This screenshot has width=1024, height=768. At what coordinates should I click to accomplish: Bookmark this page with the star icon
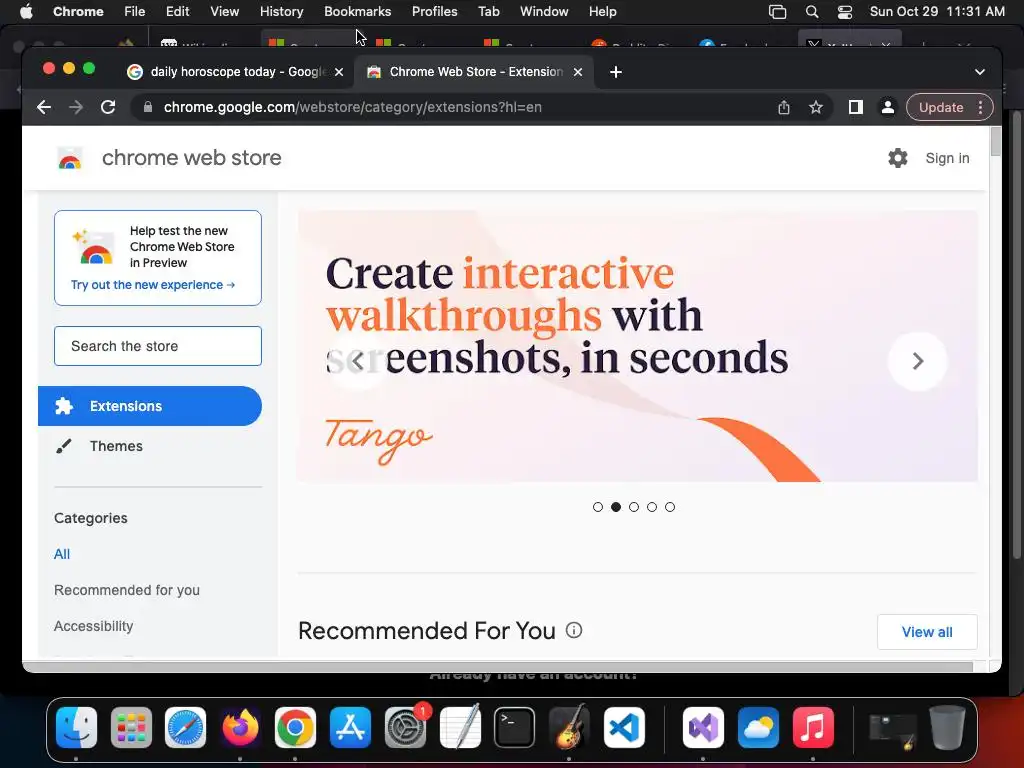tap(816, 107)
